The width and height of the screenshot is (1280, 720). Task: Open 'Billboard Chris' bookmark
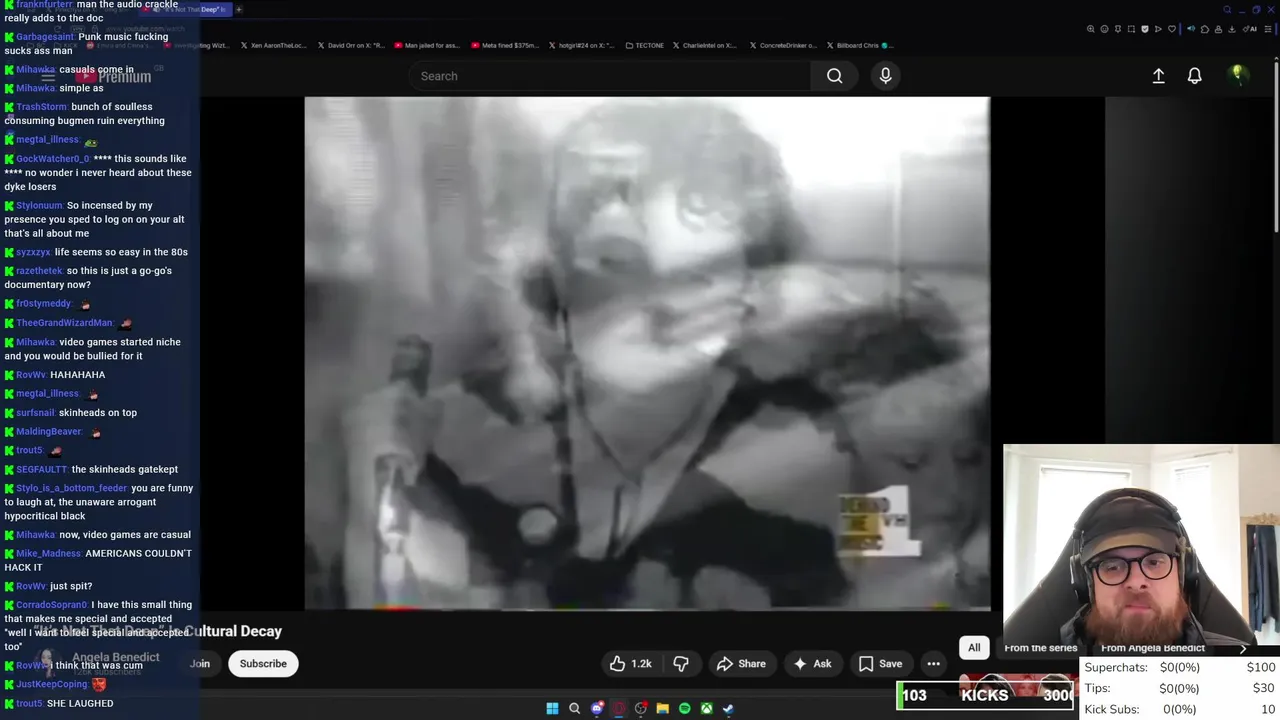pyautogui.click(x=860, y=45)
